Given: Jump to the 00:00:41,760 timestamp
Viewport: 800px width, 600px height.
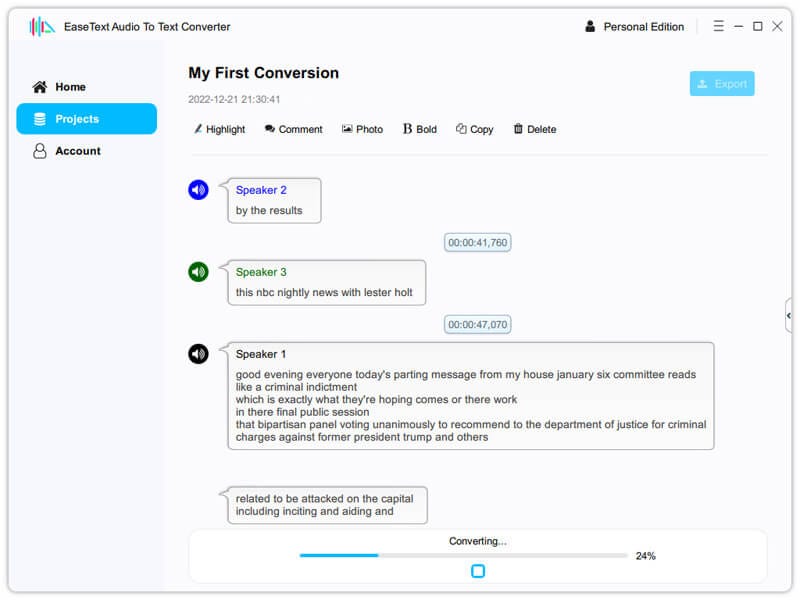Looking at the screenshot, I should tap(478, 242).
